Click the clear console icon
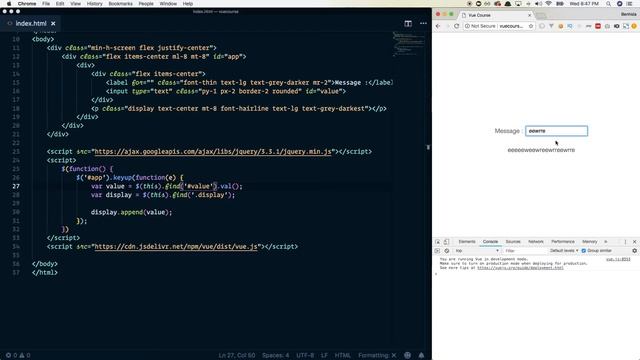The image size is (640, 360). click(447, 251)
